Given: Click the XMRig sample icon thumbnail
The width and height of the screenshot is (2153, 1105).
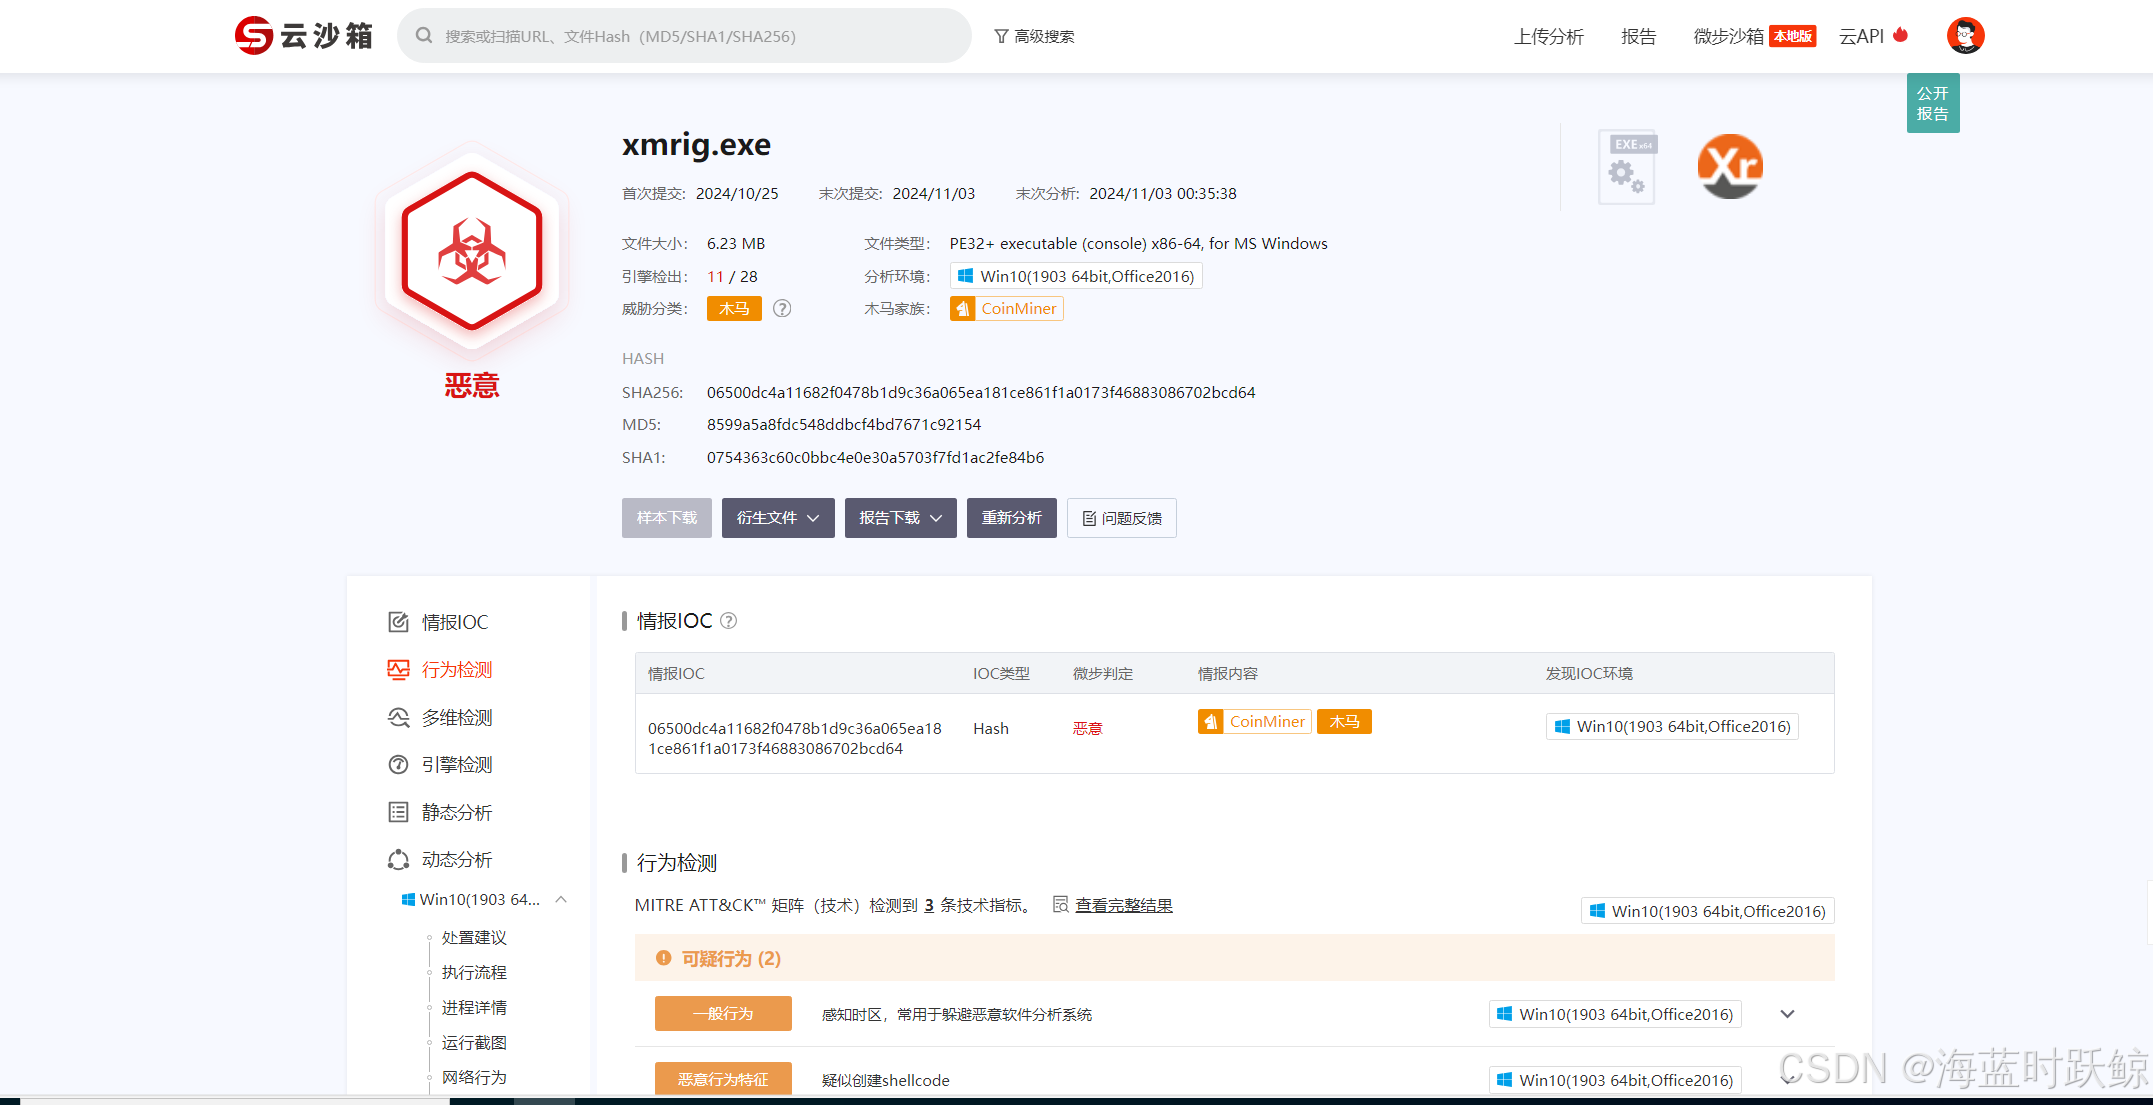Looking at the screenshot, I should point(1730,166).
